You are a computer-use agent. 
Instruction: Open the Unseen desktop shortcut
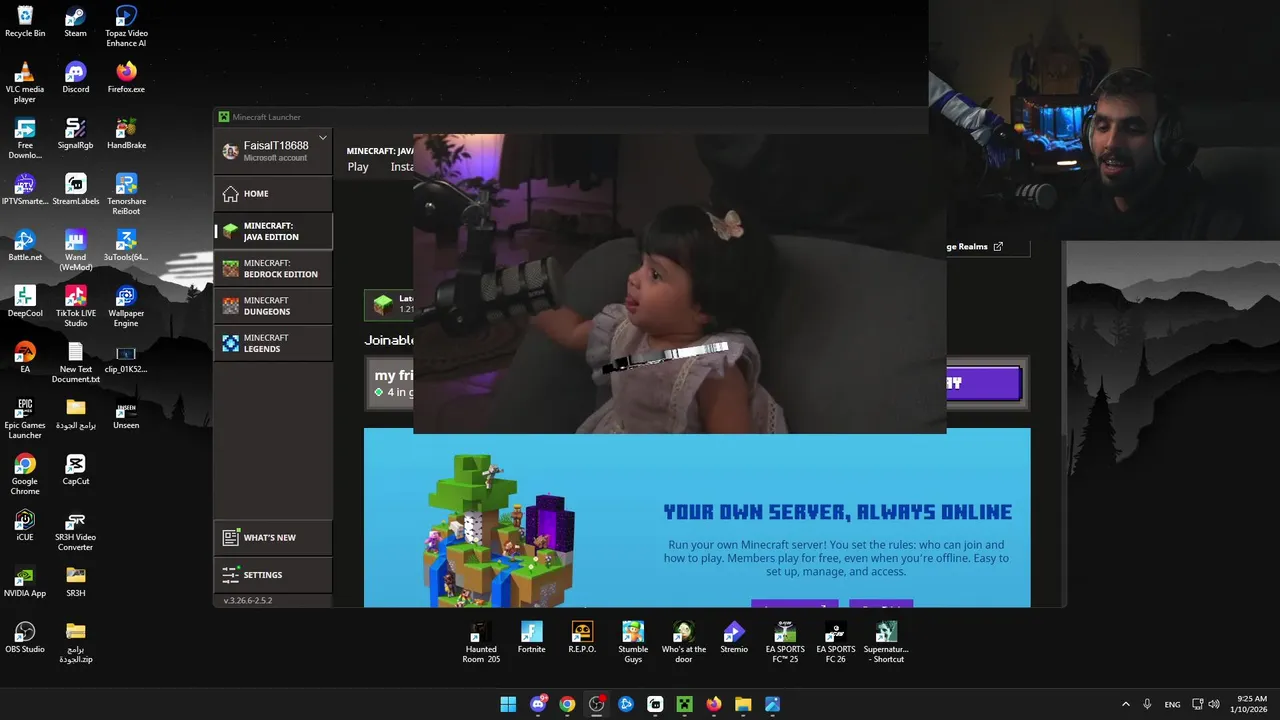point(126,413)
